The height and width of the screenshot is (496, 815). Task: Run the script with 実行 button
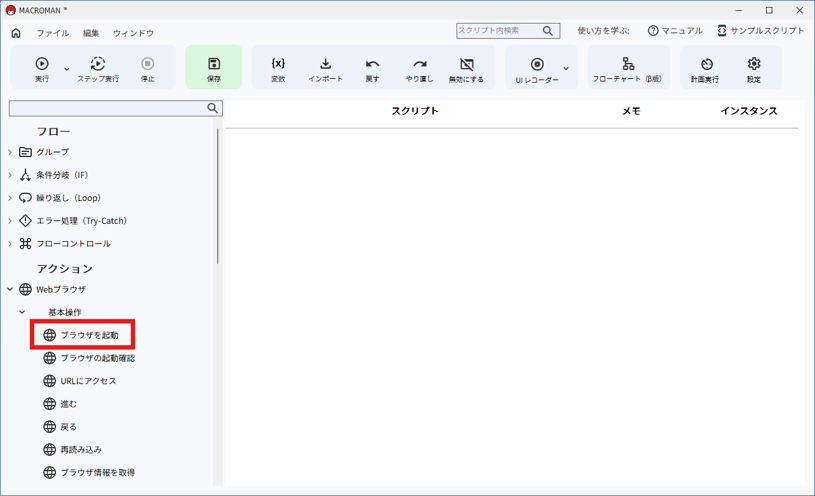coord(42,69)
